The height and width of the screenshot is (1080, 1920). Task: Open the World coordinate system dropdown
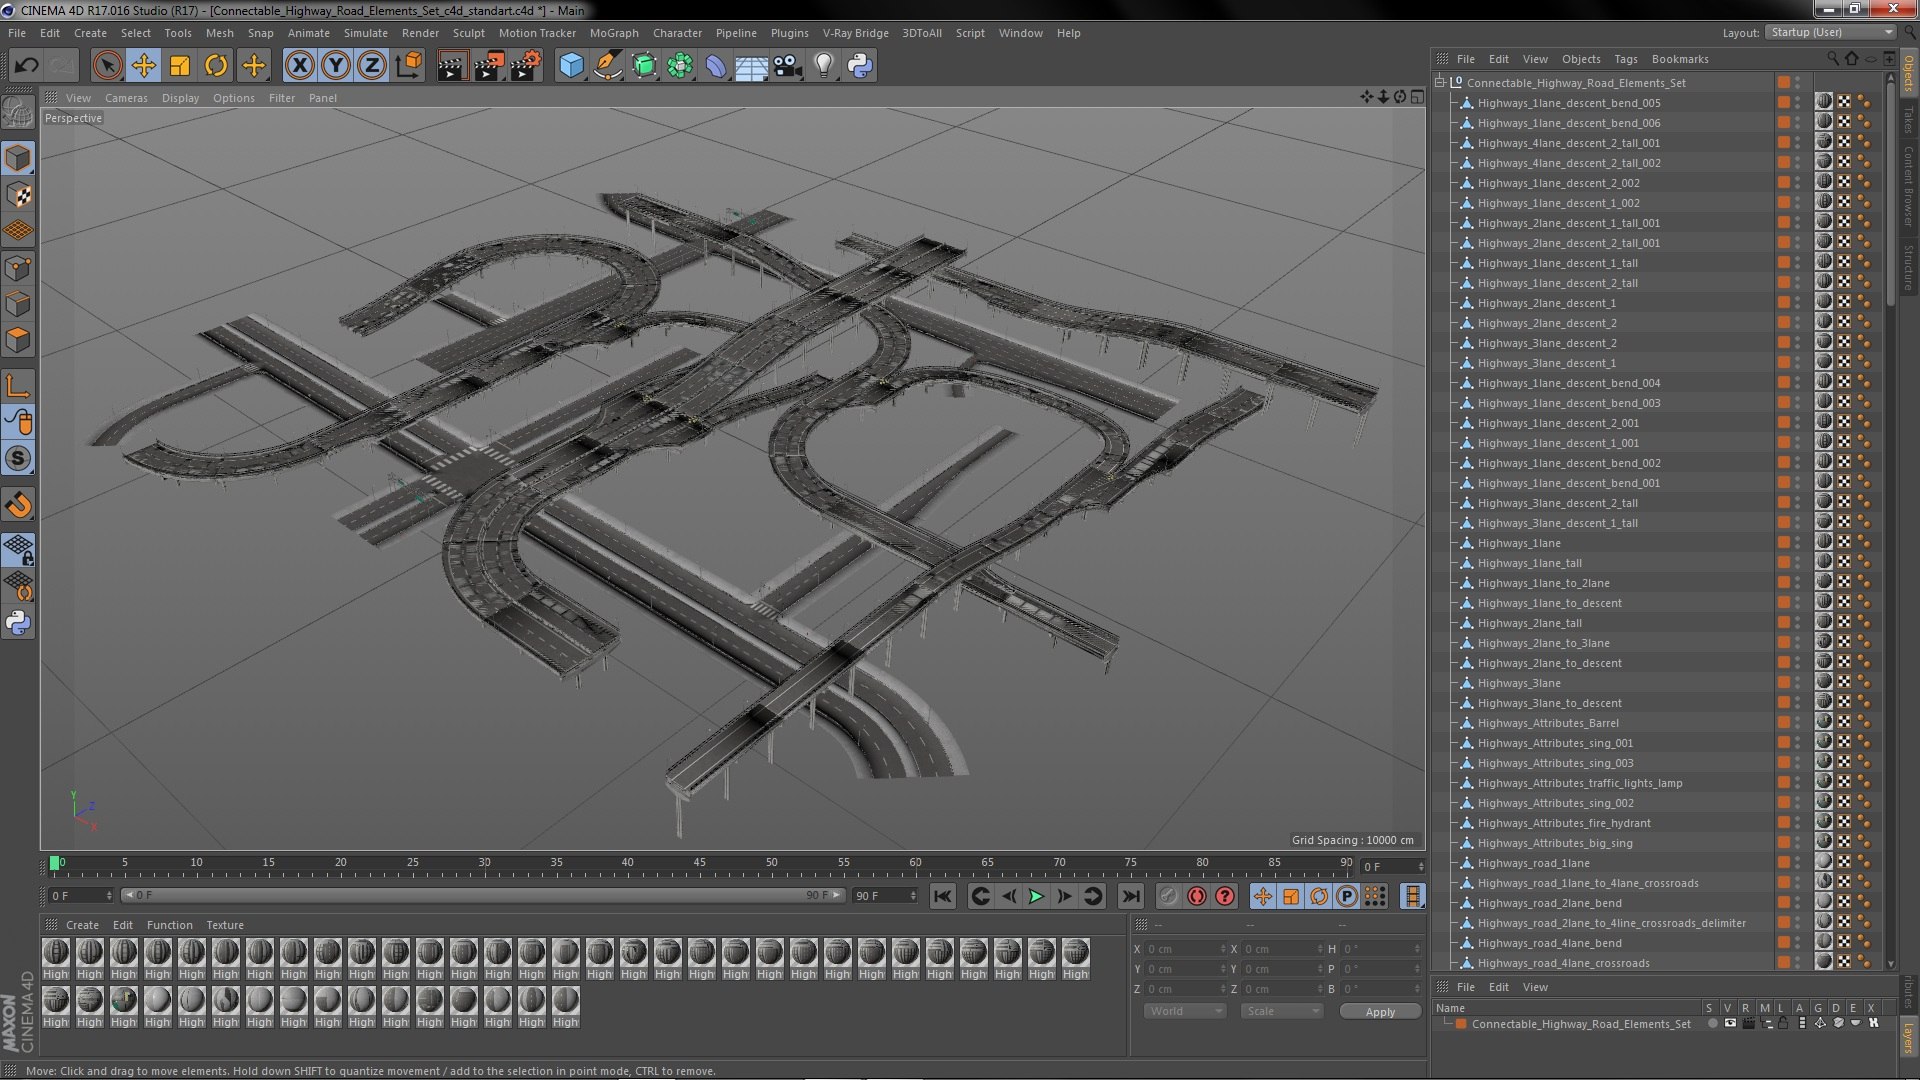click(1184, 1011)
